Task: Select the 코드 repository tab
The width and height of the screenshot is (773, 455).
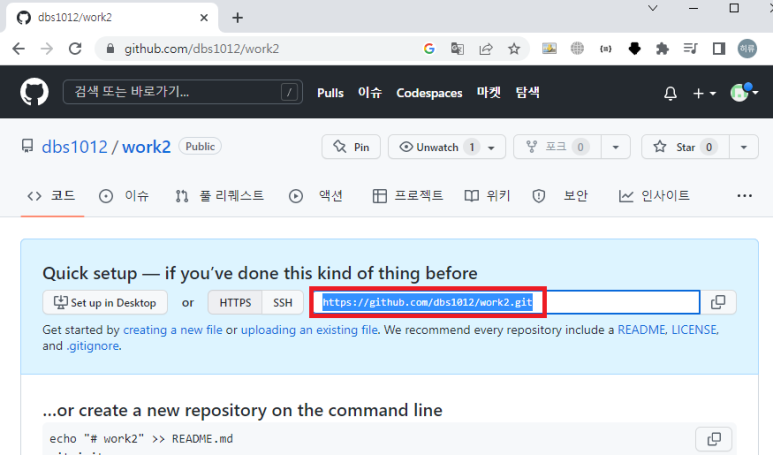Action: [x=52, y=196]
